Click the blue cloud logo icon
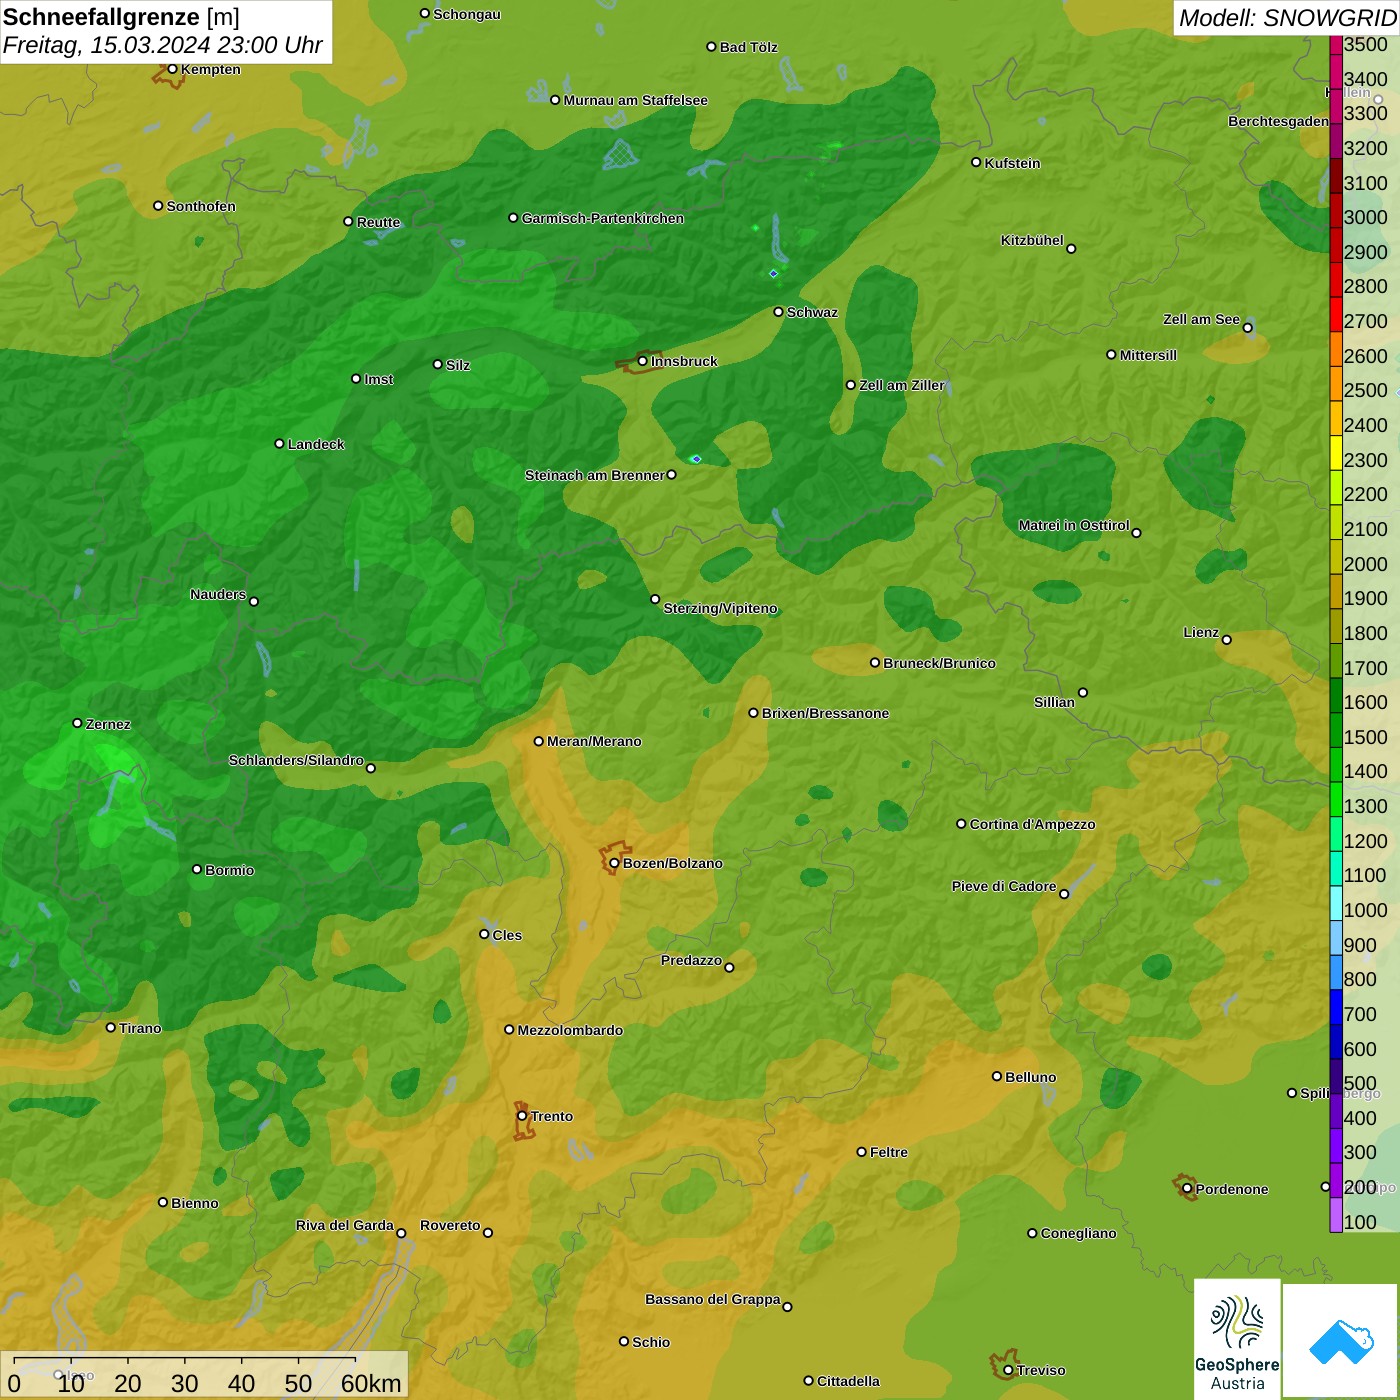 tap(1341, 1341)
